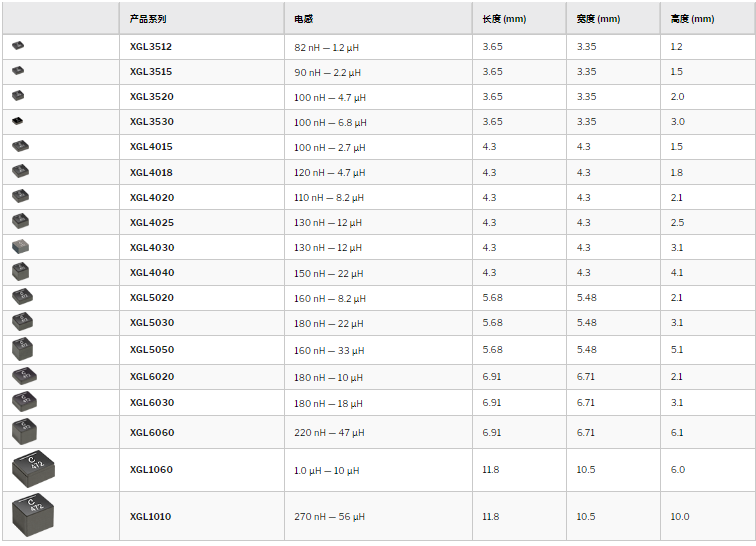756x546 pixels.
Task: Click the 高度 (mm) column header
Action: [692, 19]
